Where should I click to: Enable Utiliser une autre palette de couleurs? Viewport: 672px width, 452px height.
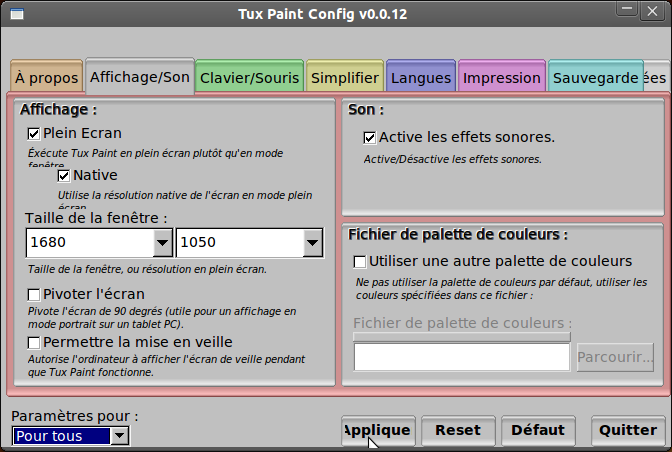click(x=360, y=261)
